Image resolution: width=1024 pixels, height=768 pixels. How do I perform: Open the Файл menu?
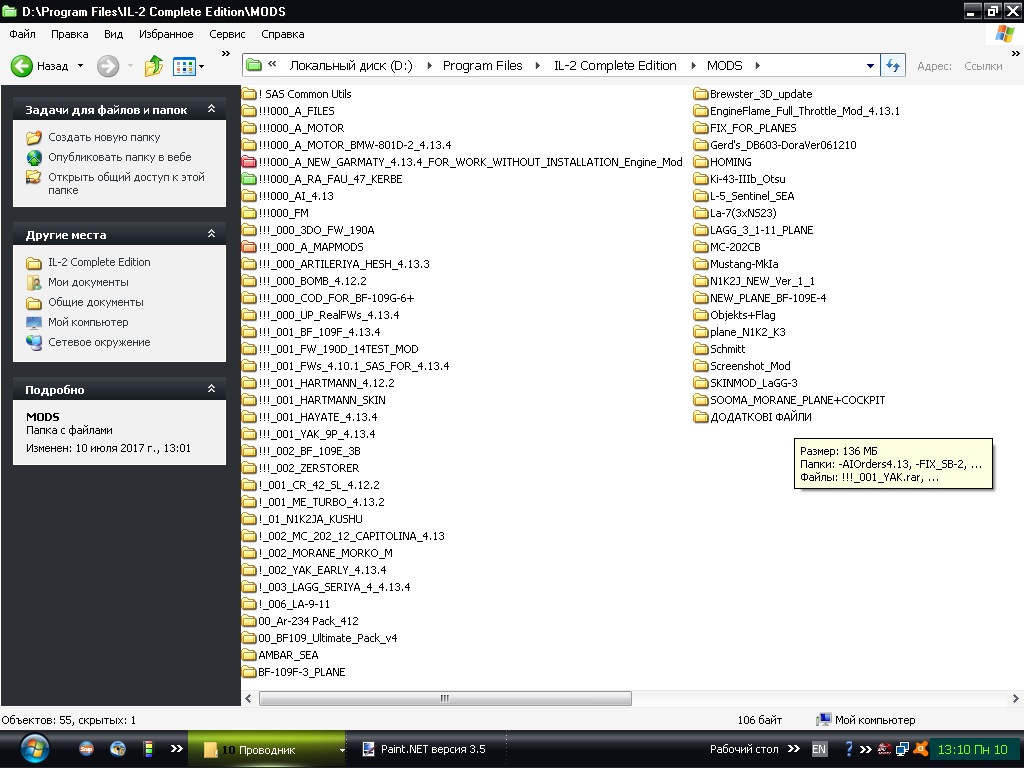[x=22, y=34]
